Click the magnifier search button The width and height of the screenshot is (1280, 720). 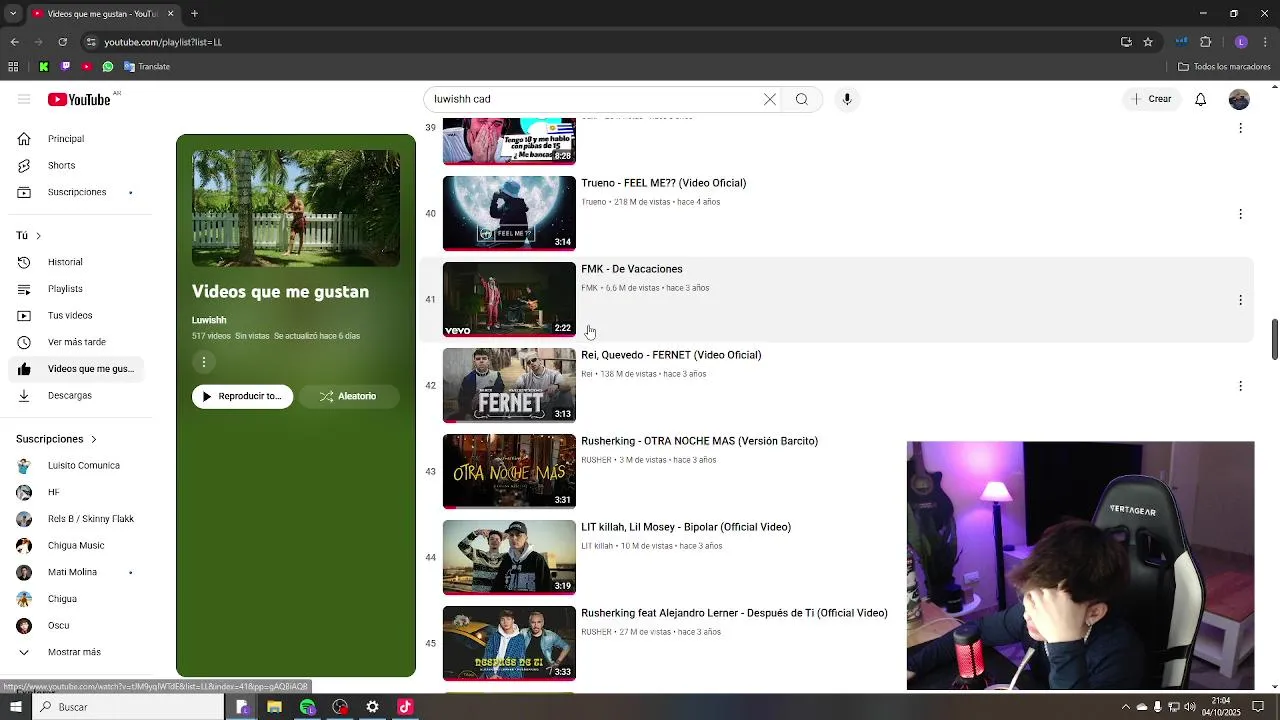(x=801, y=99)
